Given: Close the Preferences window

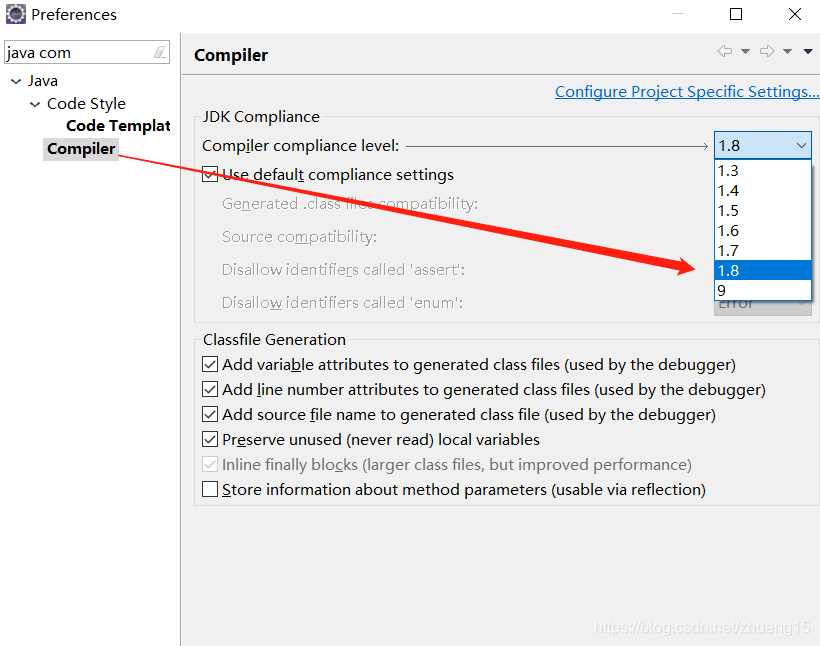Looking at the screenshot, I should coord(795,14).
